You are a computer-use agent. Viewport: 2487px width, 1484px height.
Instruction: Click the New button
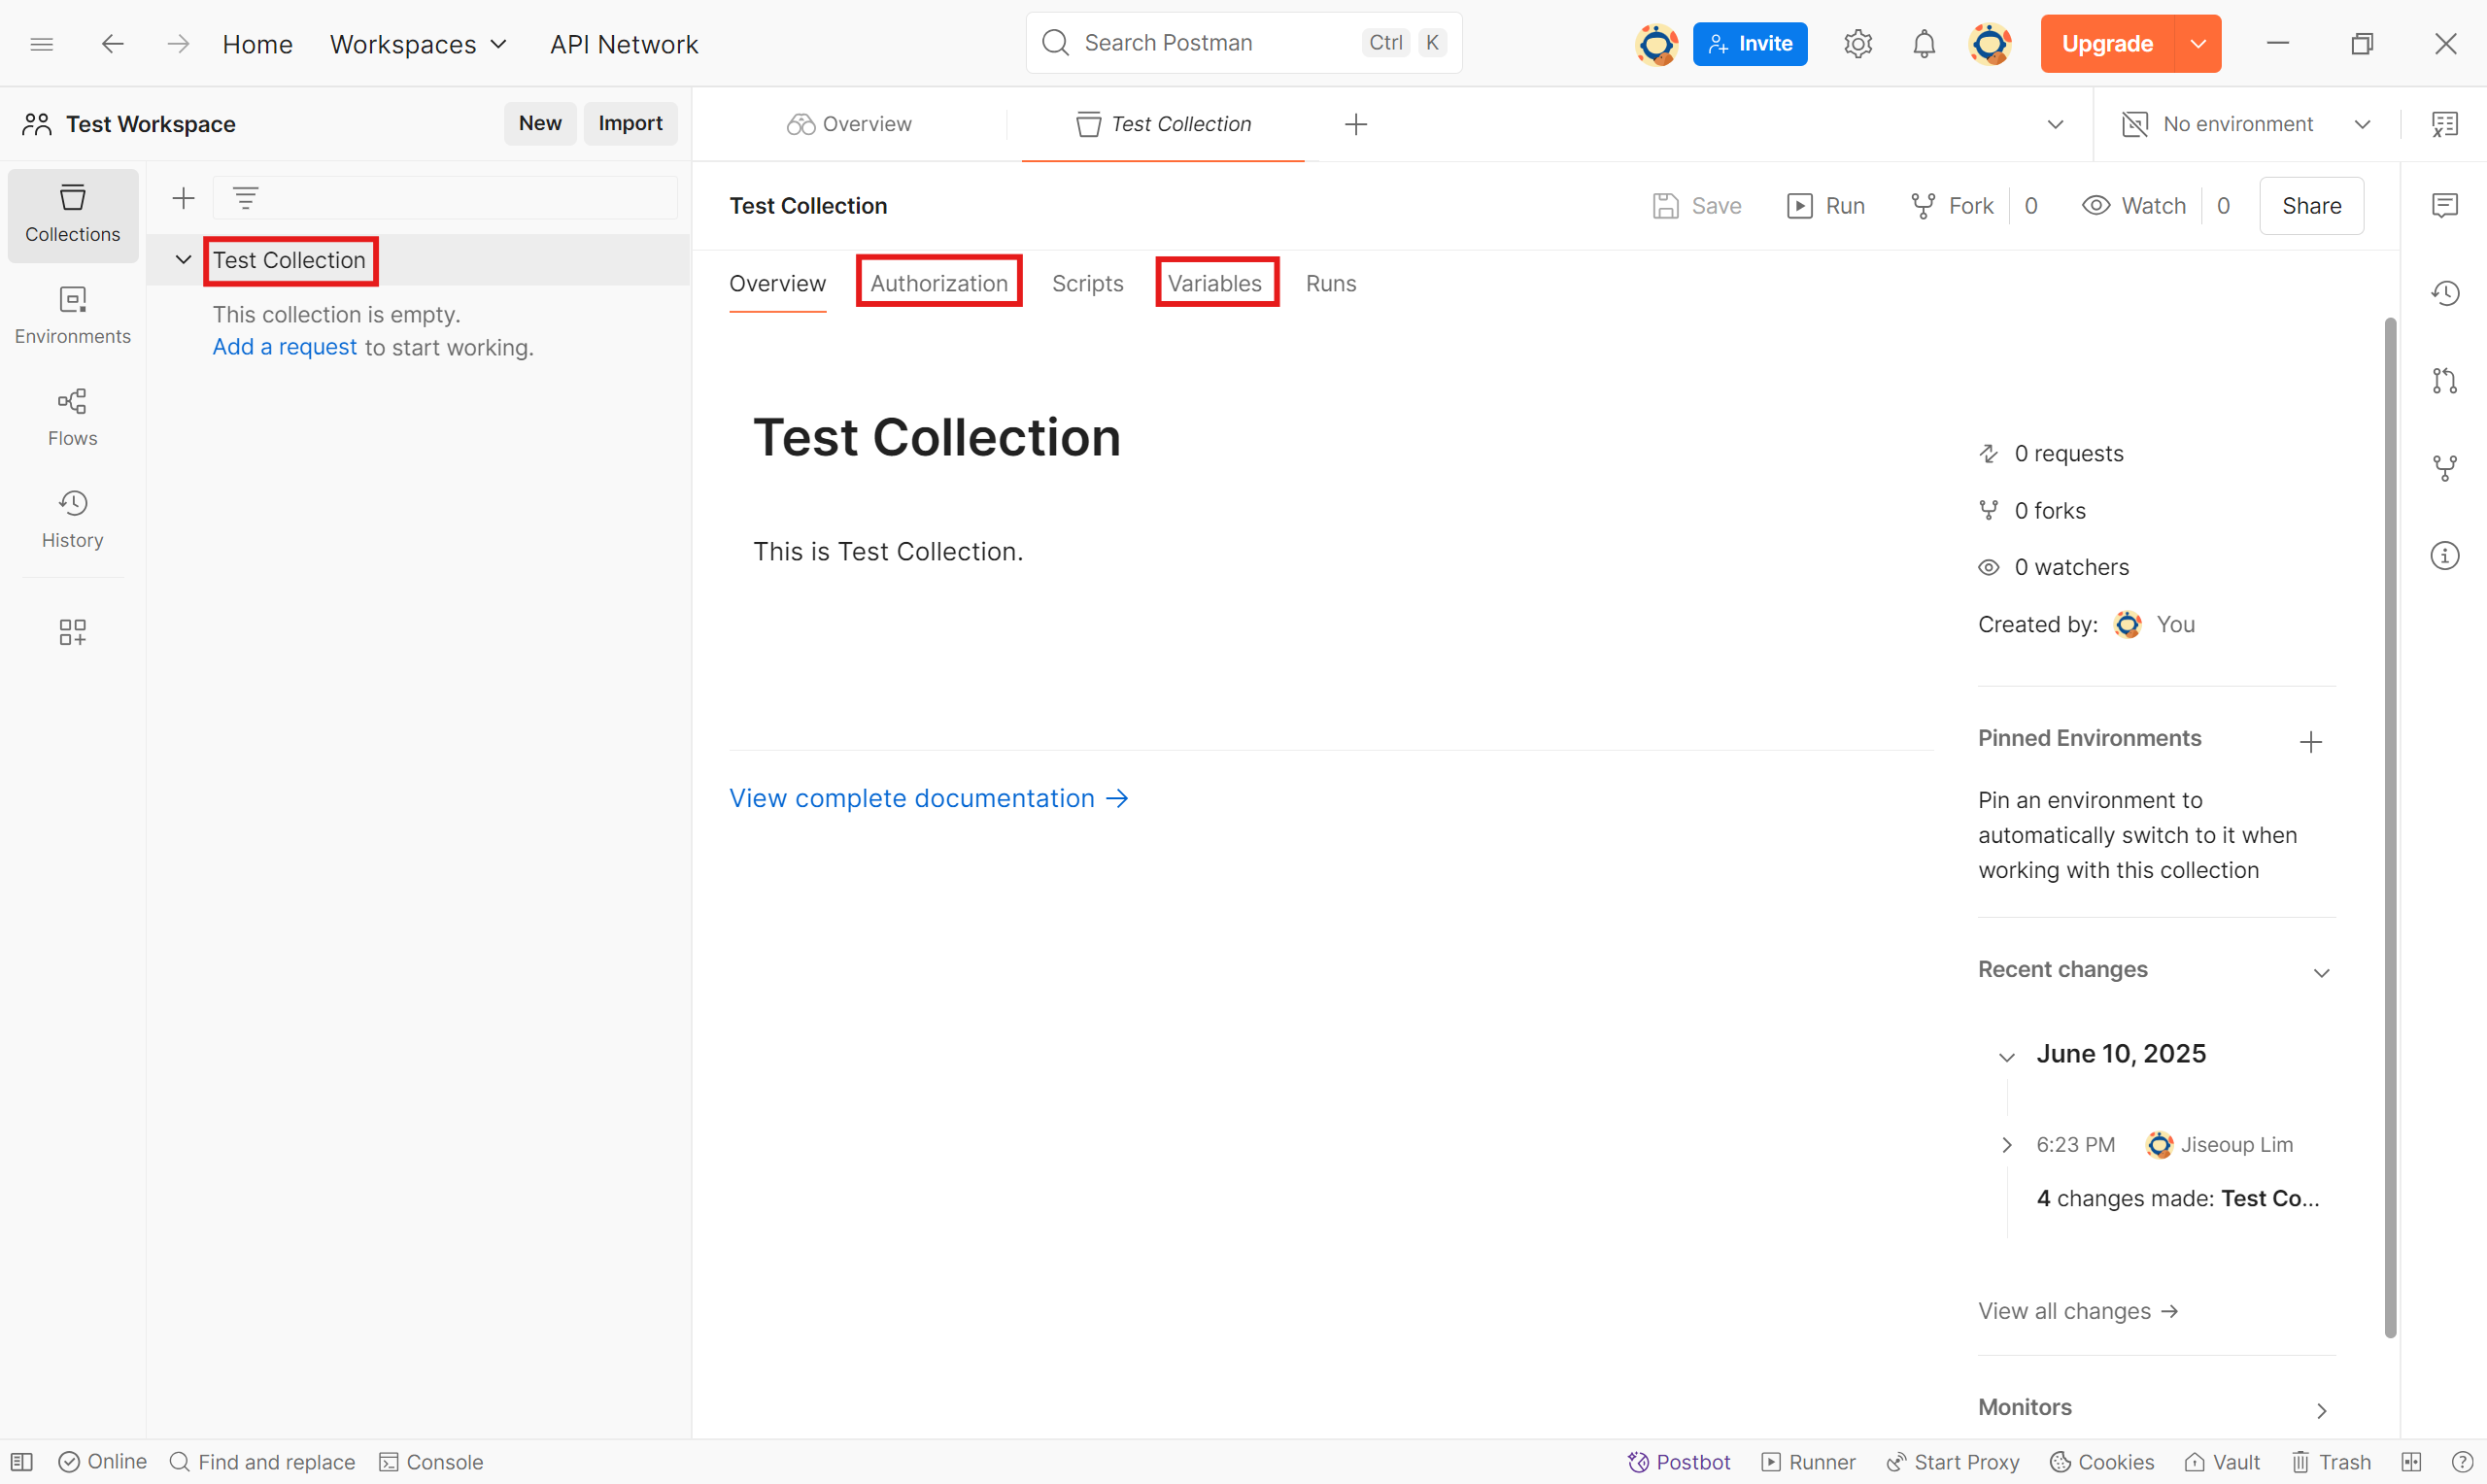540,123
